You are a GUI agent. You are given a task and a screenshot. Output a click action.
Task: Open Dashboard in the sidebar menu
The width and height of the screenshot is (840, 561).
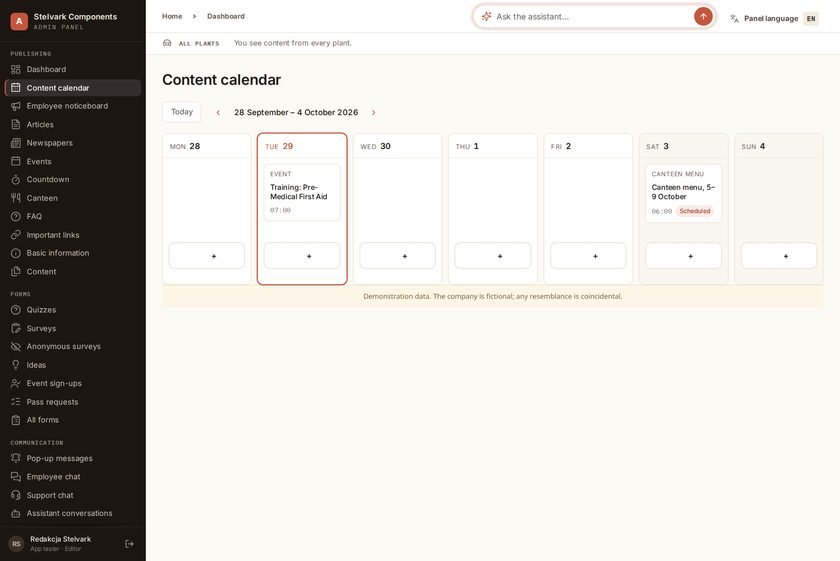point(73,69)
